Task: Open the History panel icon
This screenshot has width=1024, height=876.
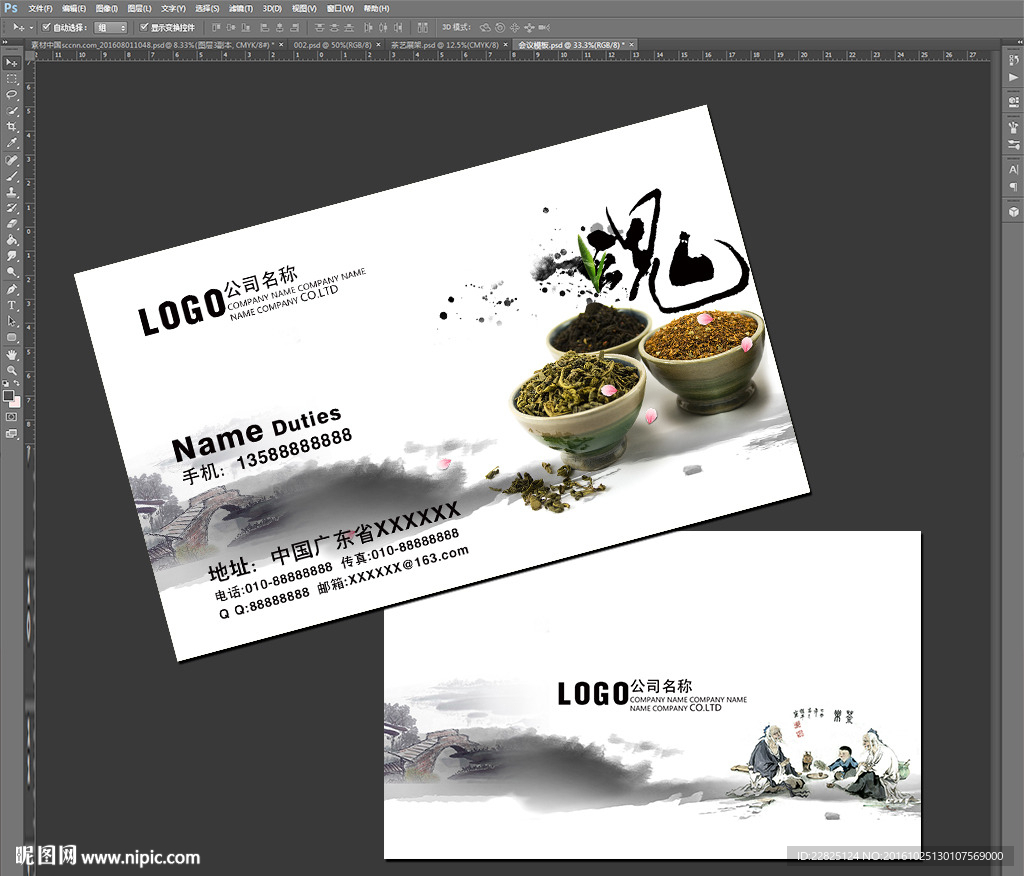Action: 1013,62
